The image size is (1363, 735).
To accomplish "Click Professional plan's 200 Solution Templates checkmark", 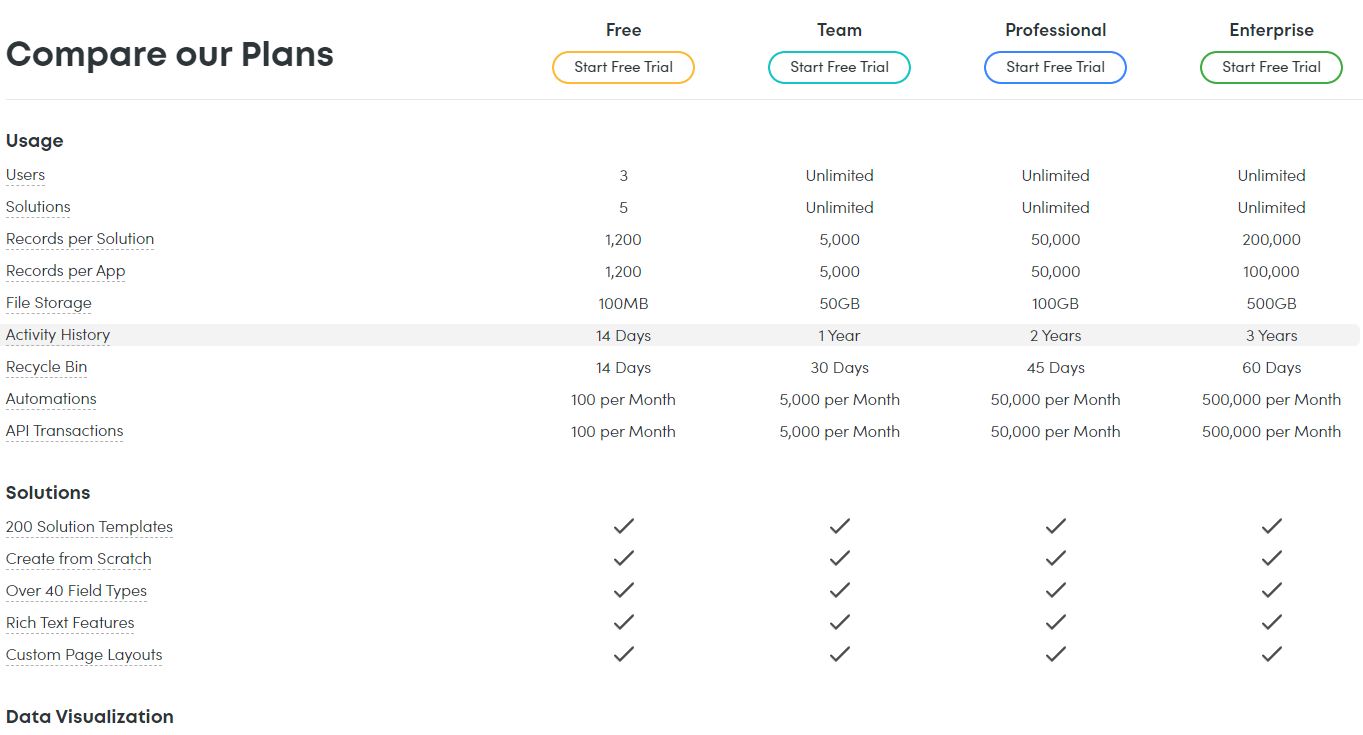I will pos(1055,526).
